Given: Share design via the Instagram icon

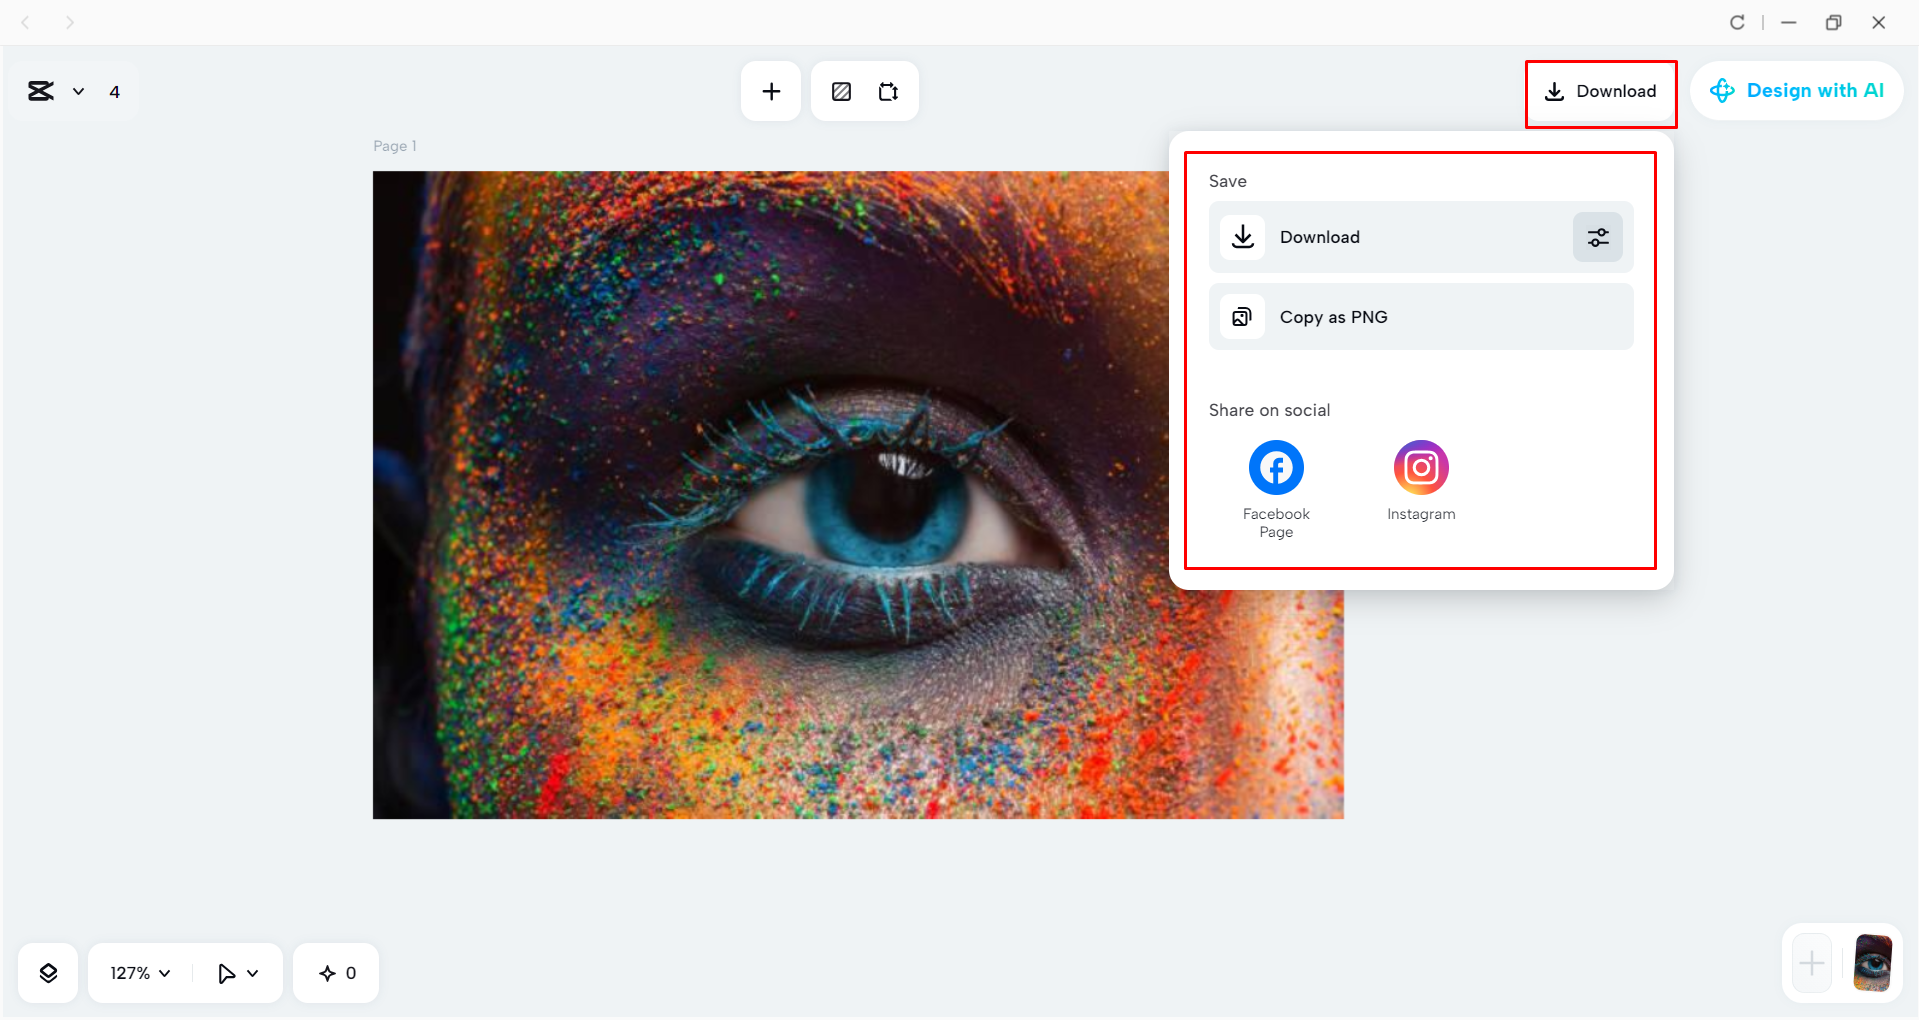Looking at the screenshot, I should 1420,466.
